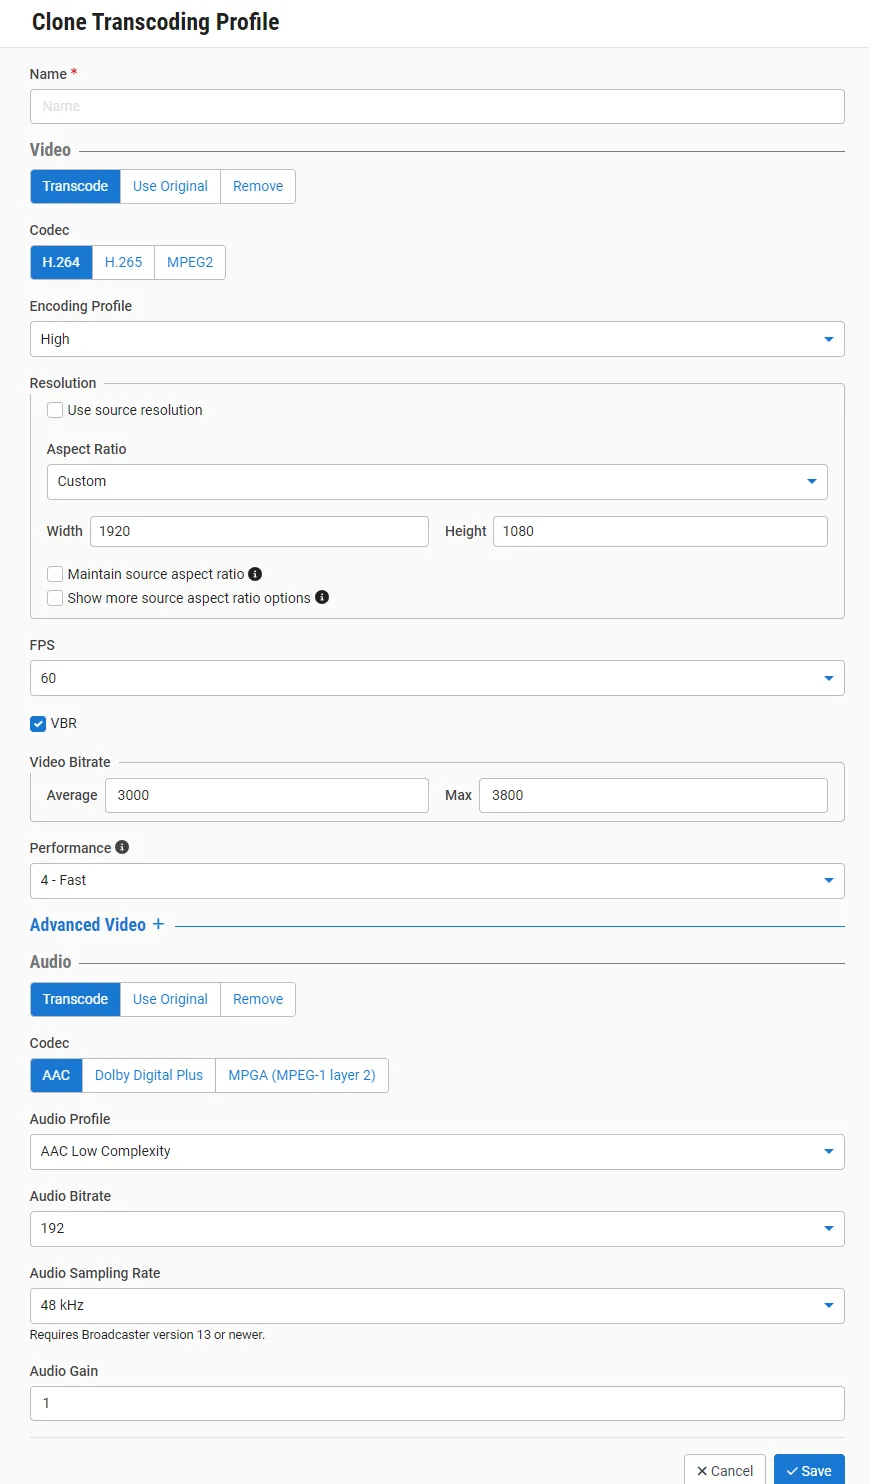Select Use Original in the Audio section
This screenshot has width=869, height=1484.
point(170,999)
